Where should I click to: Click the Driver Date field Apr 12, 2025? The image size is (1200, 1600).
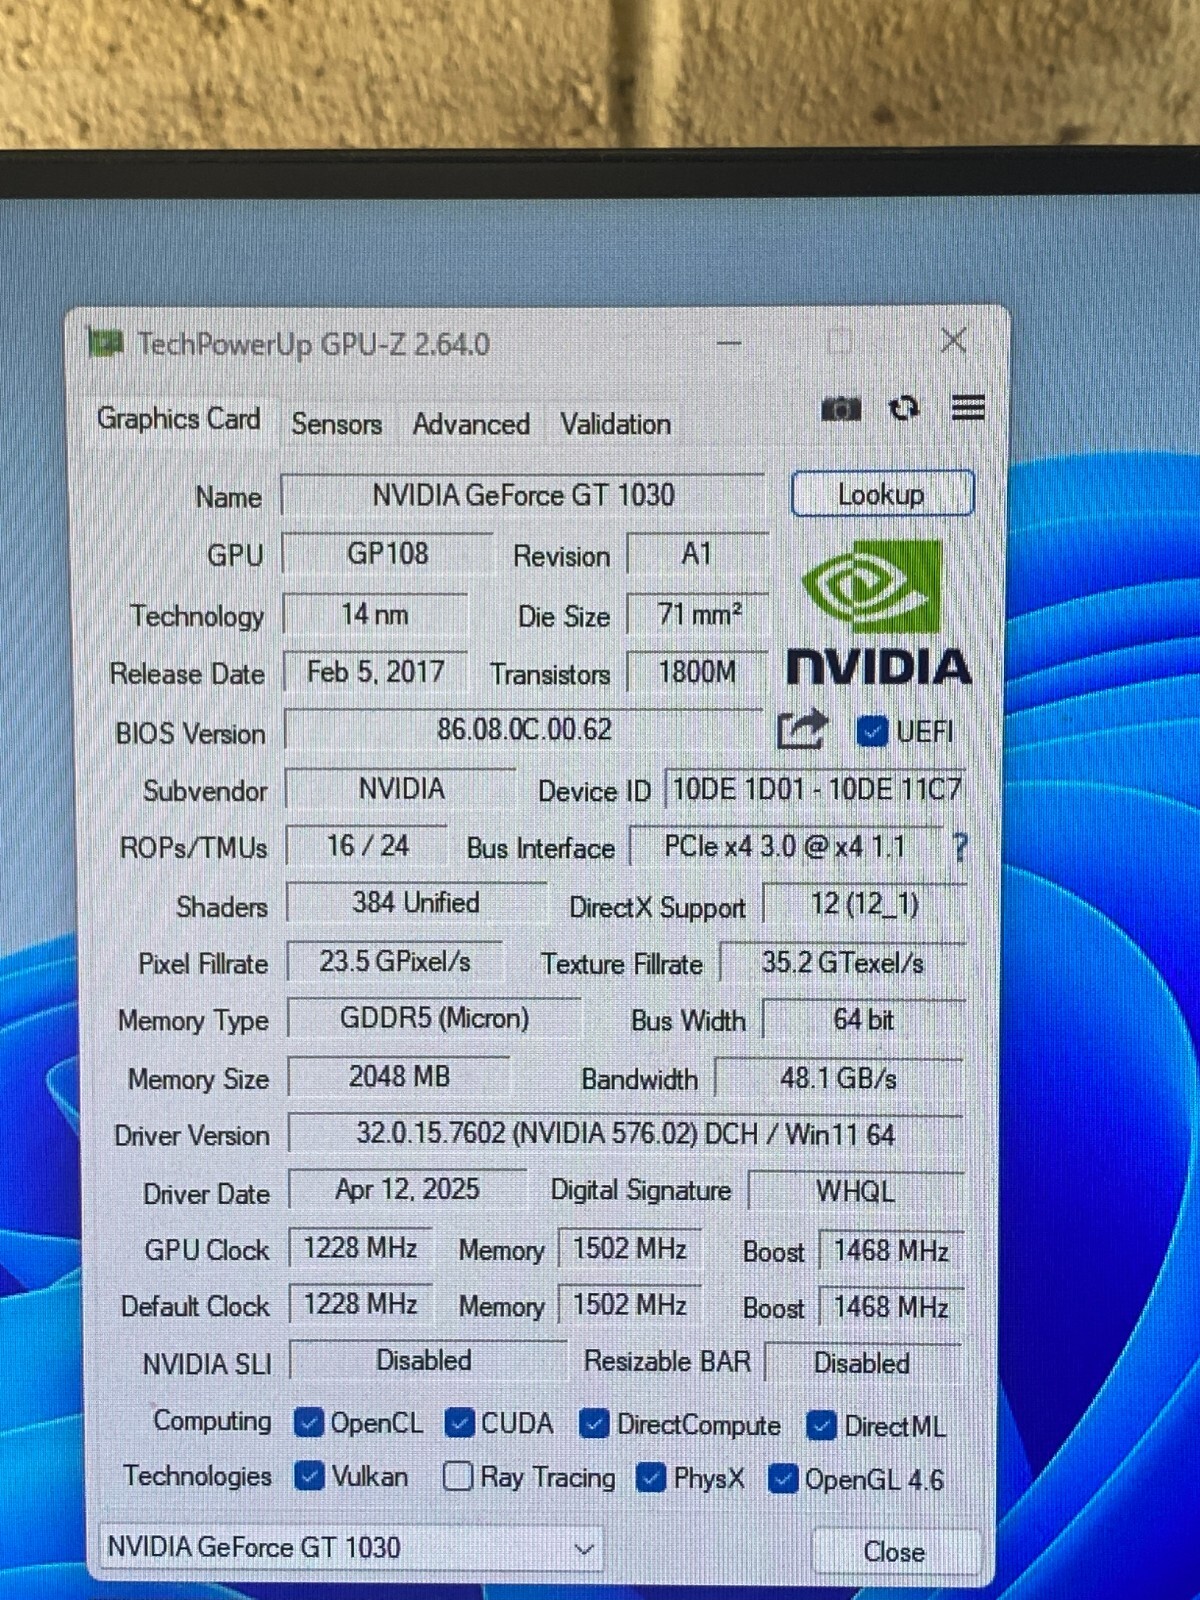pyautogui.click(x=407, y=1190)
